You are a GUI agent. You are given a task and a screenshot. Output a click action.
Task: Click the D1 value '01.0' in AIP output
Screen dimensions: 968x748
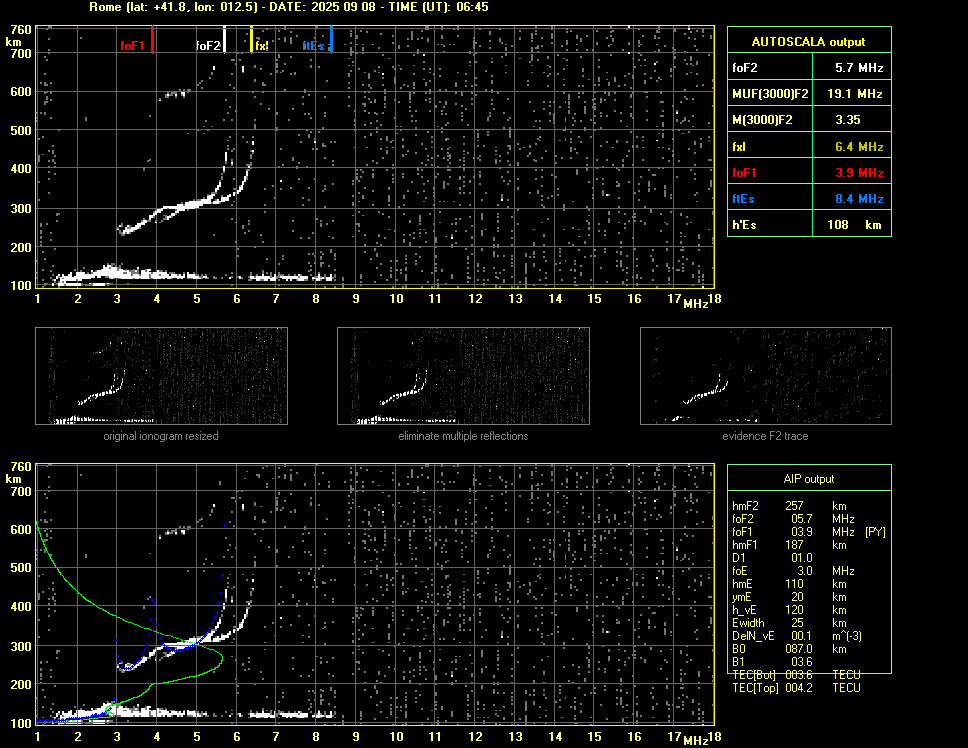click(801, 558)
